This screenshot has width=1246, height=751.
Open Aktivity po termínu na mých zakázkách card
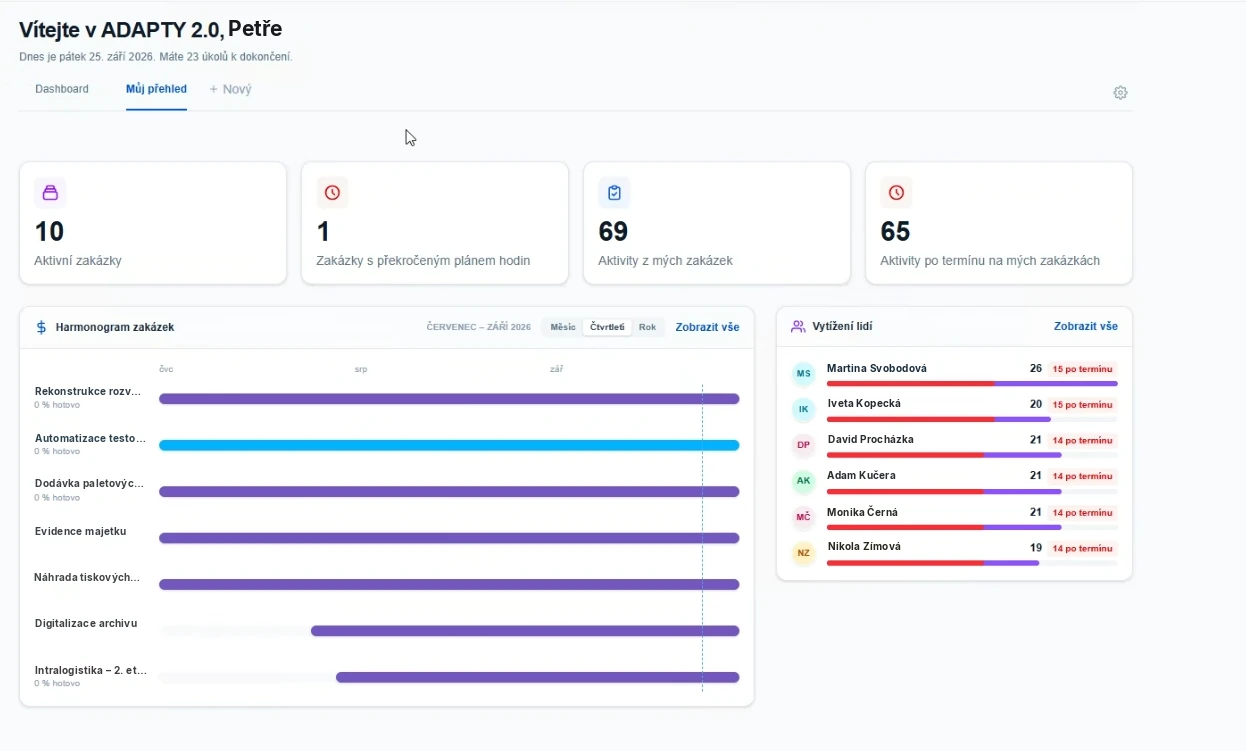point(999,223)
